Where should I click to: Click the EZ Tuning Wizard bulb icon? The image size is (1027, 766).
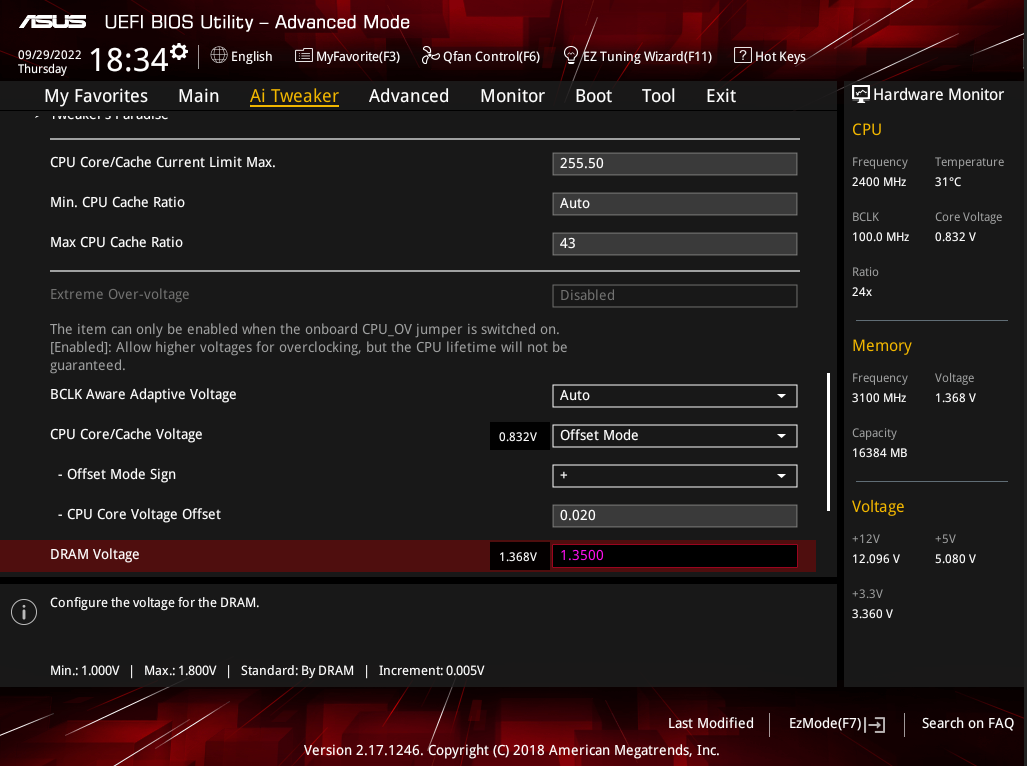(x=570, y=55)
